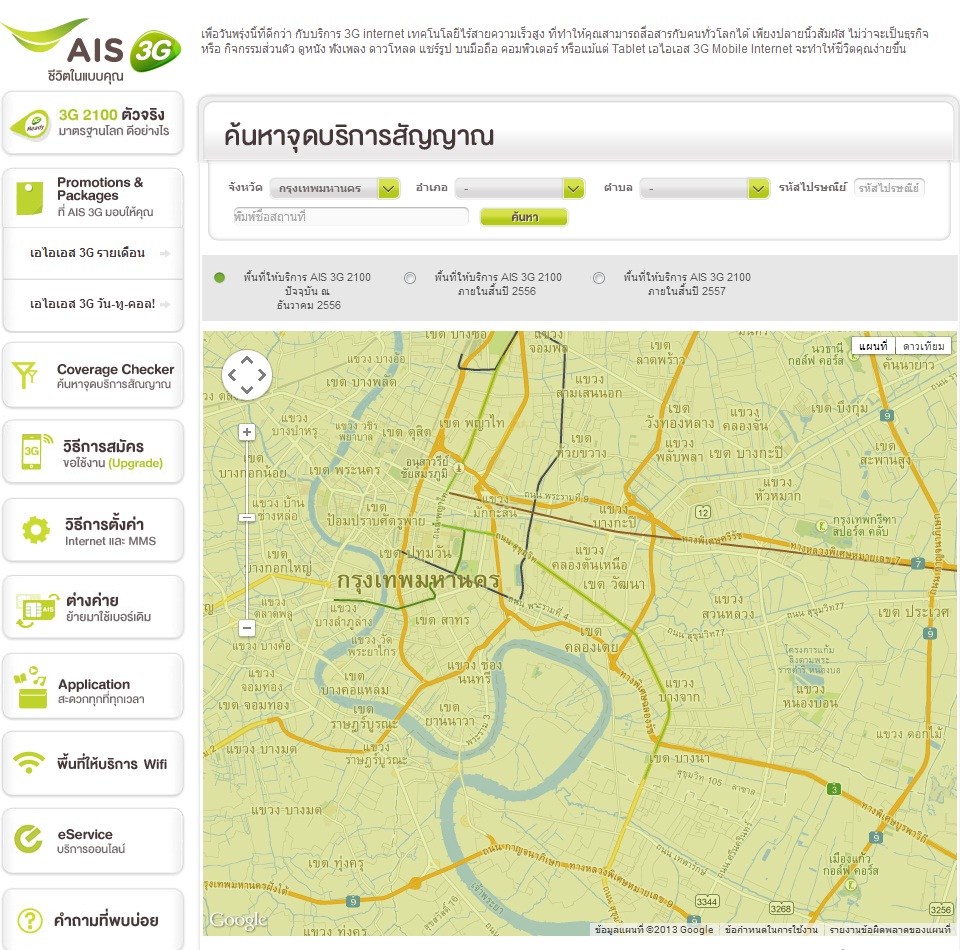Viewport: 964px width, 950px height.
Task: Click eService checkmark icon
Action: pyautogui.click(x=28, y=839)
